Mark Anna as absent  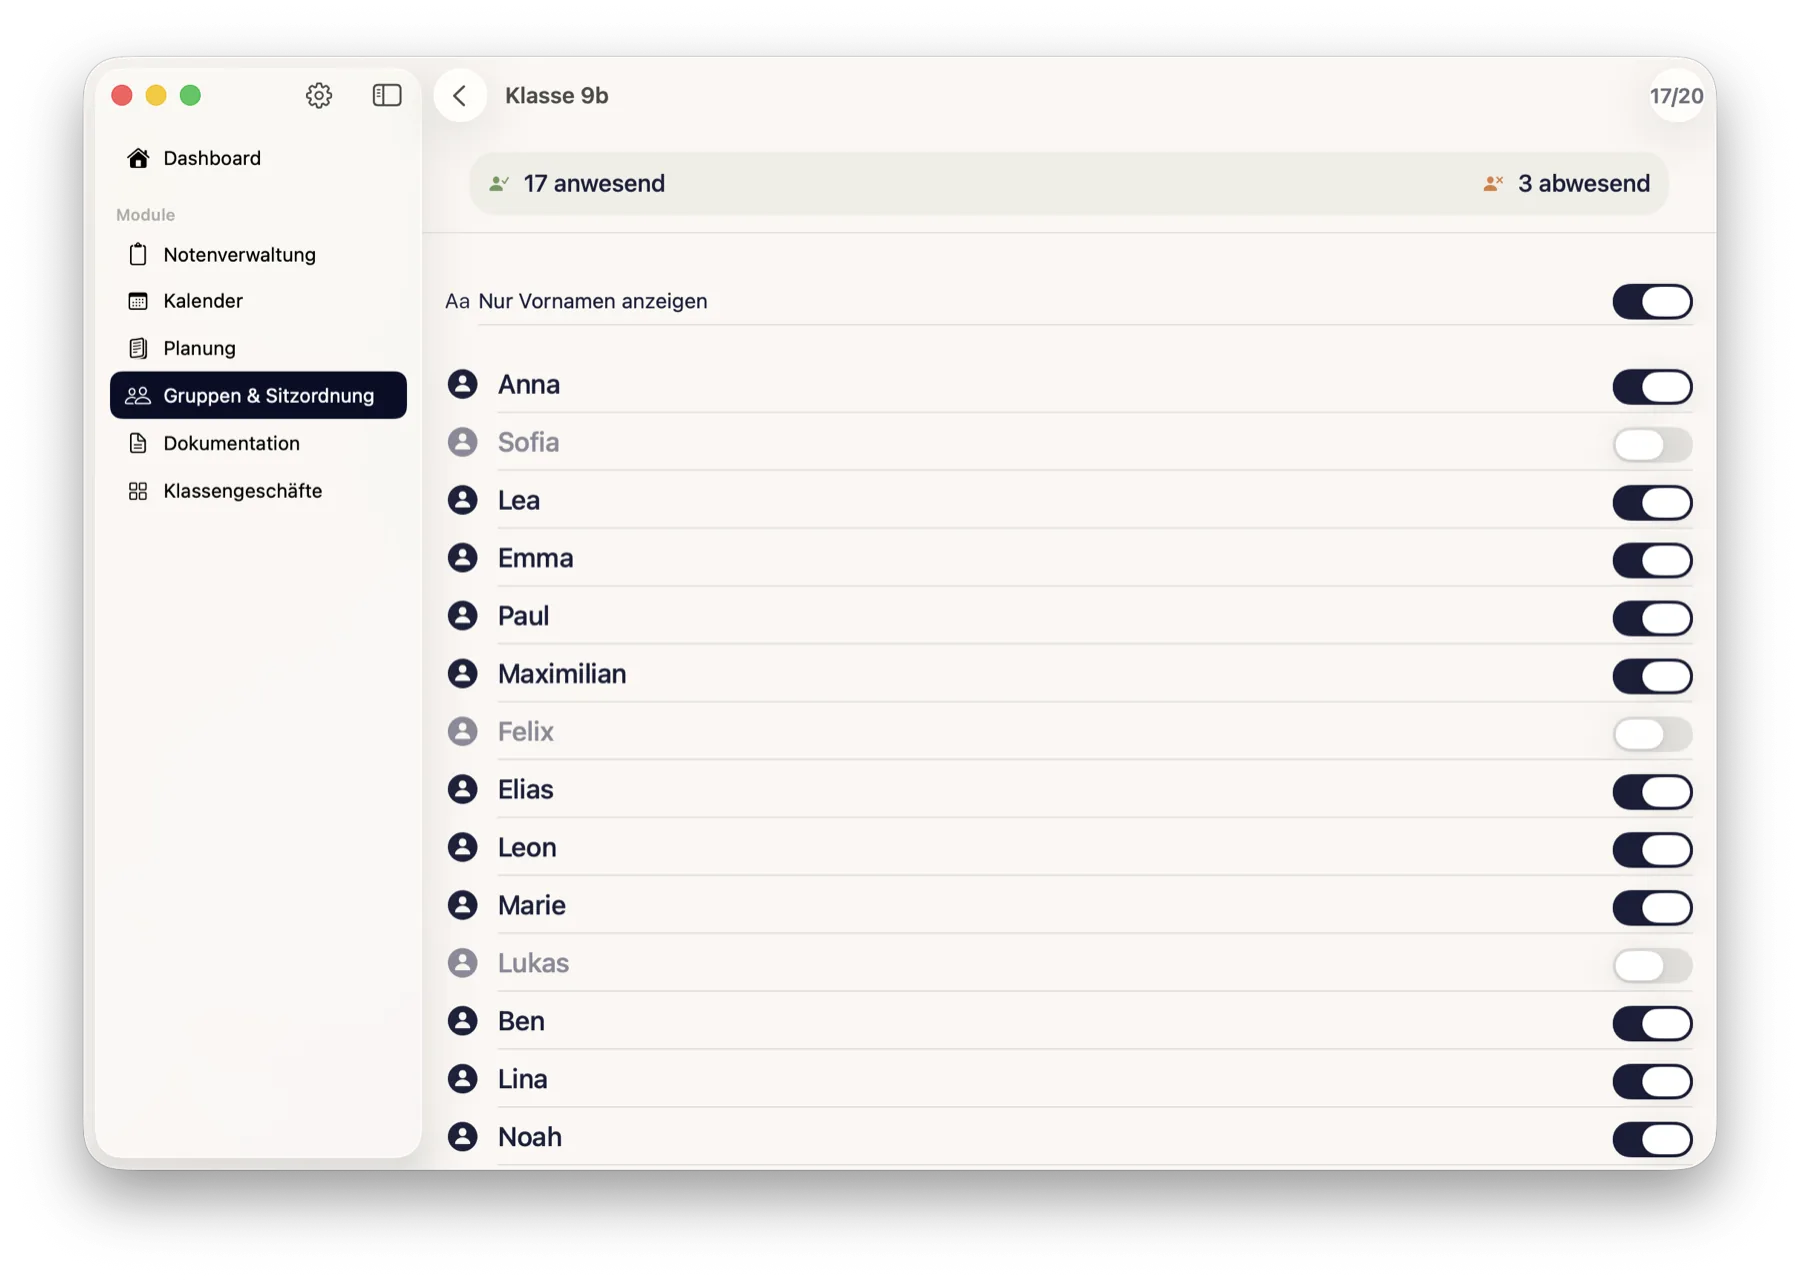1652,387
